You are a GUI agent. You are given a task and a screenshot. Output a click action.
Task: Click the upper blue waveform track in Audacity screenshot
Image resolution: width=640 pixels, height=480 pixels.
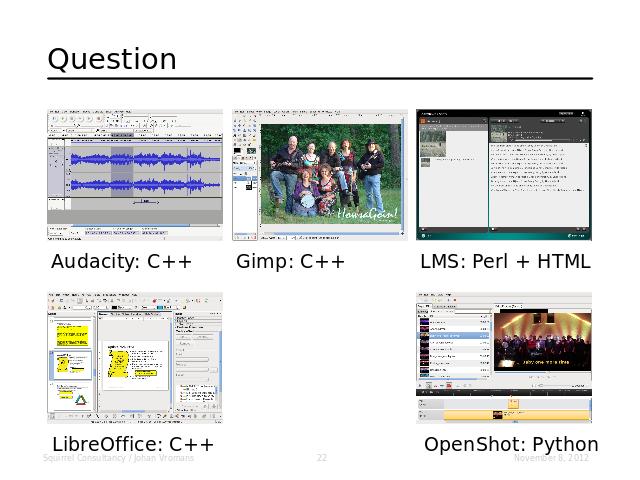146,159
